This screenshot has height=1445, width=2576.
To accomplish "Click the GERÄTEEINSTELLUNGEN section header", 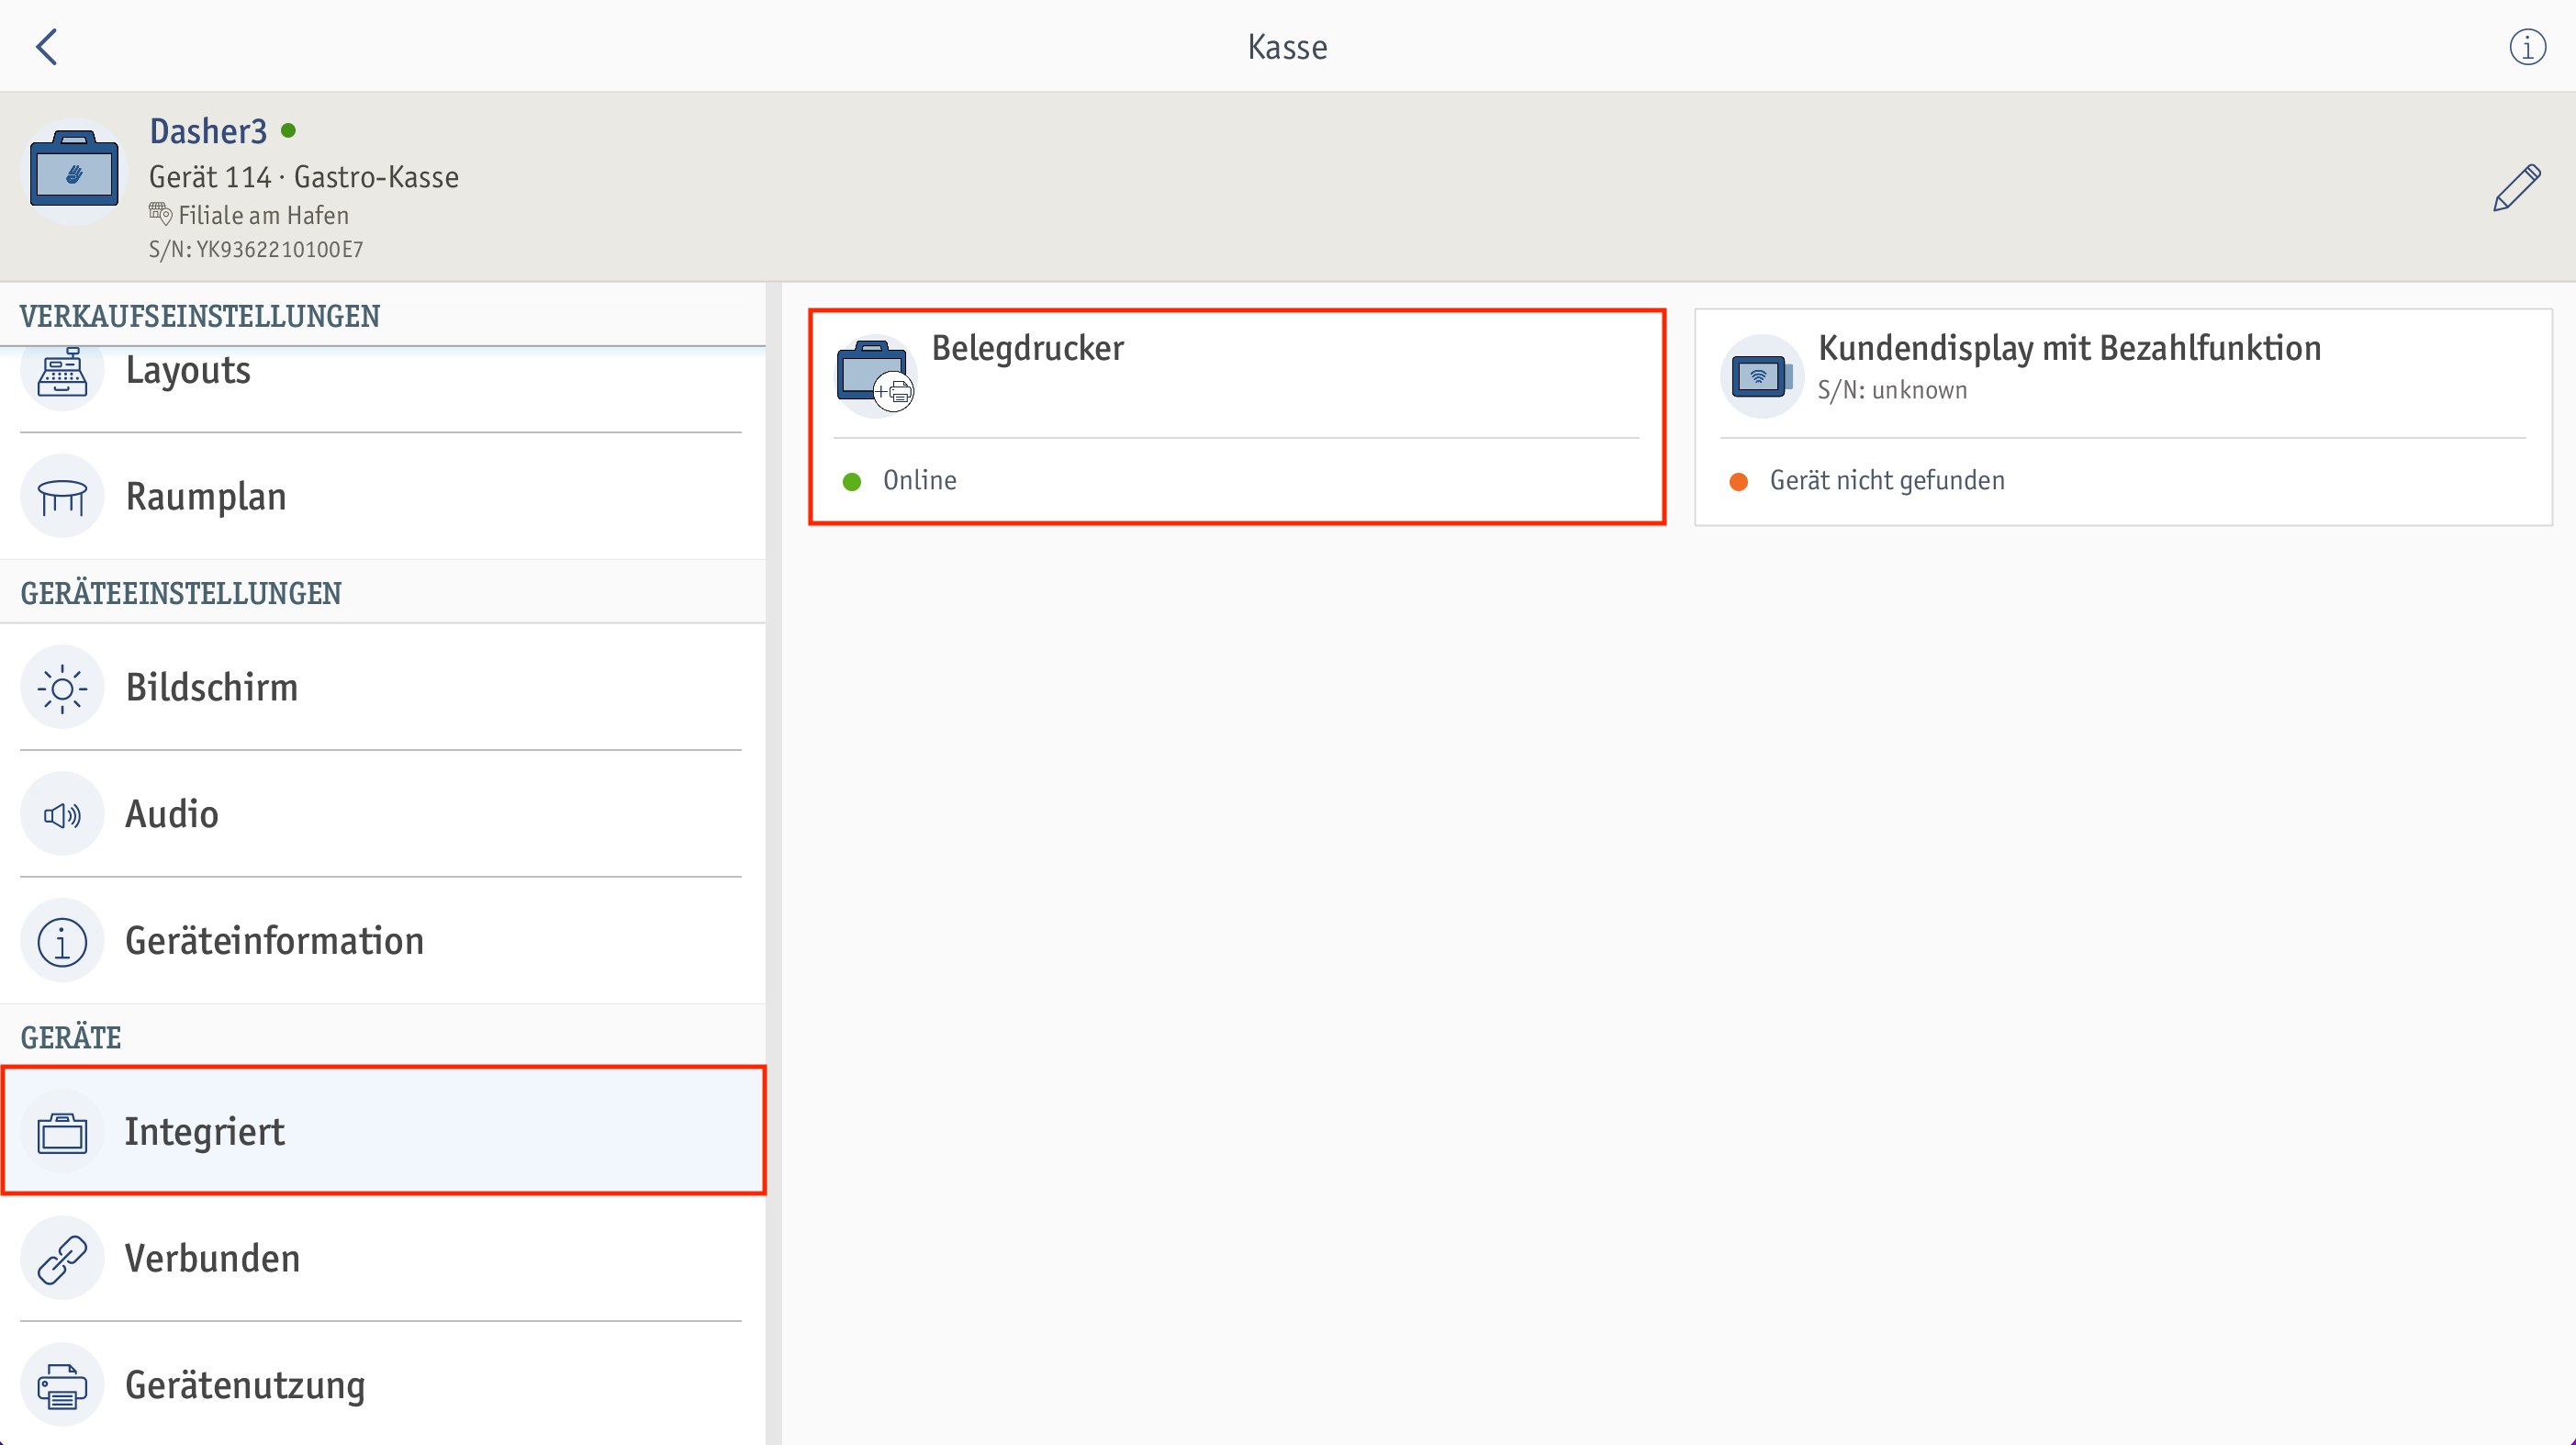I will tap(181, 593).
